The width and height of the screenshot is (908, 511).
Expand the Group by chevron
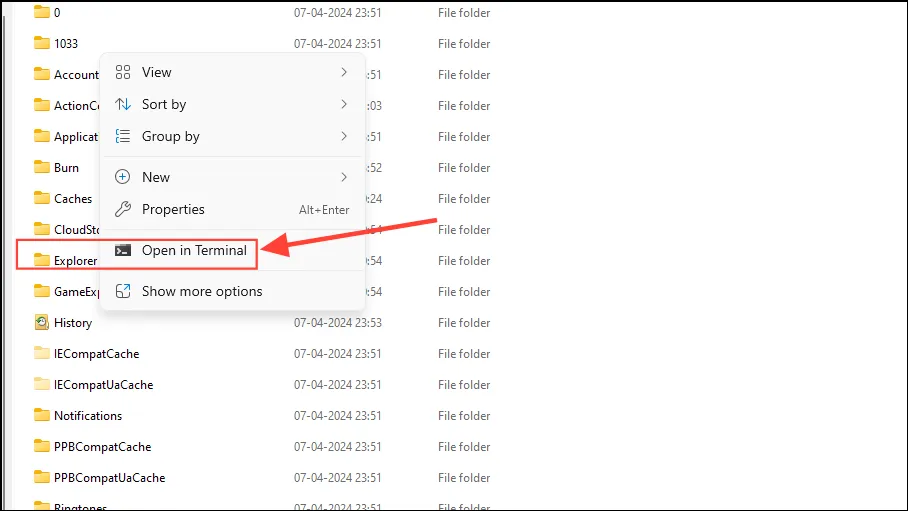(344, 136)
